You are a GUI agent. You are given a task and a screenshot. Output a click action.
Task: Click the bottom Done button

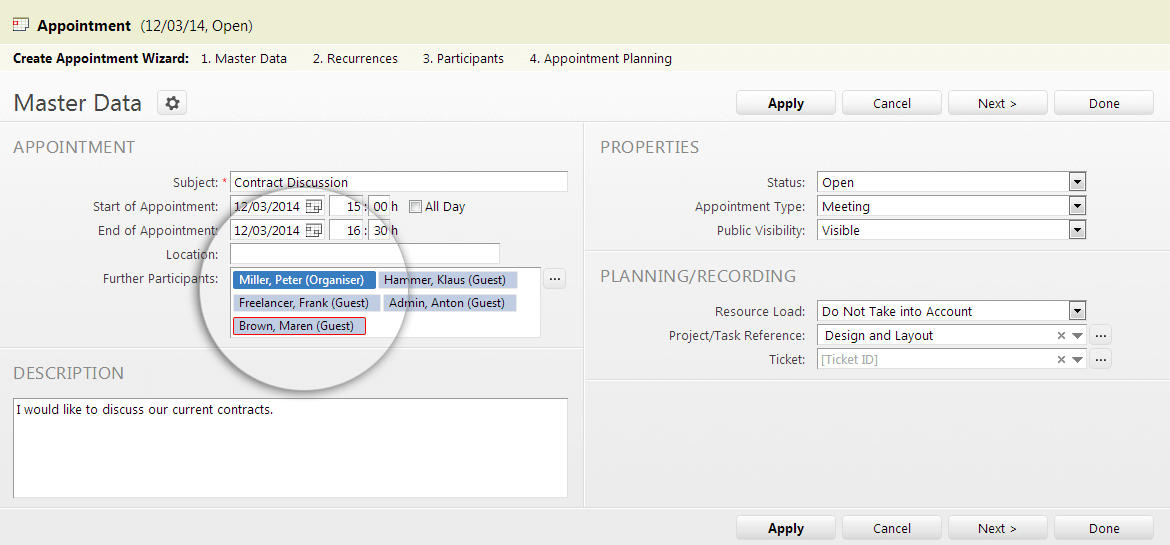point(1104,528)
